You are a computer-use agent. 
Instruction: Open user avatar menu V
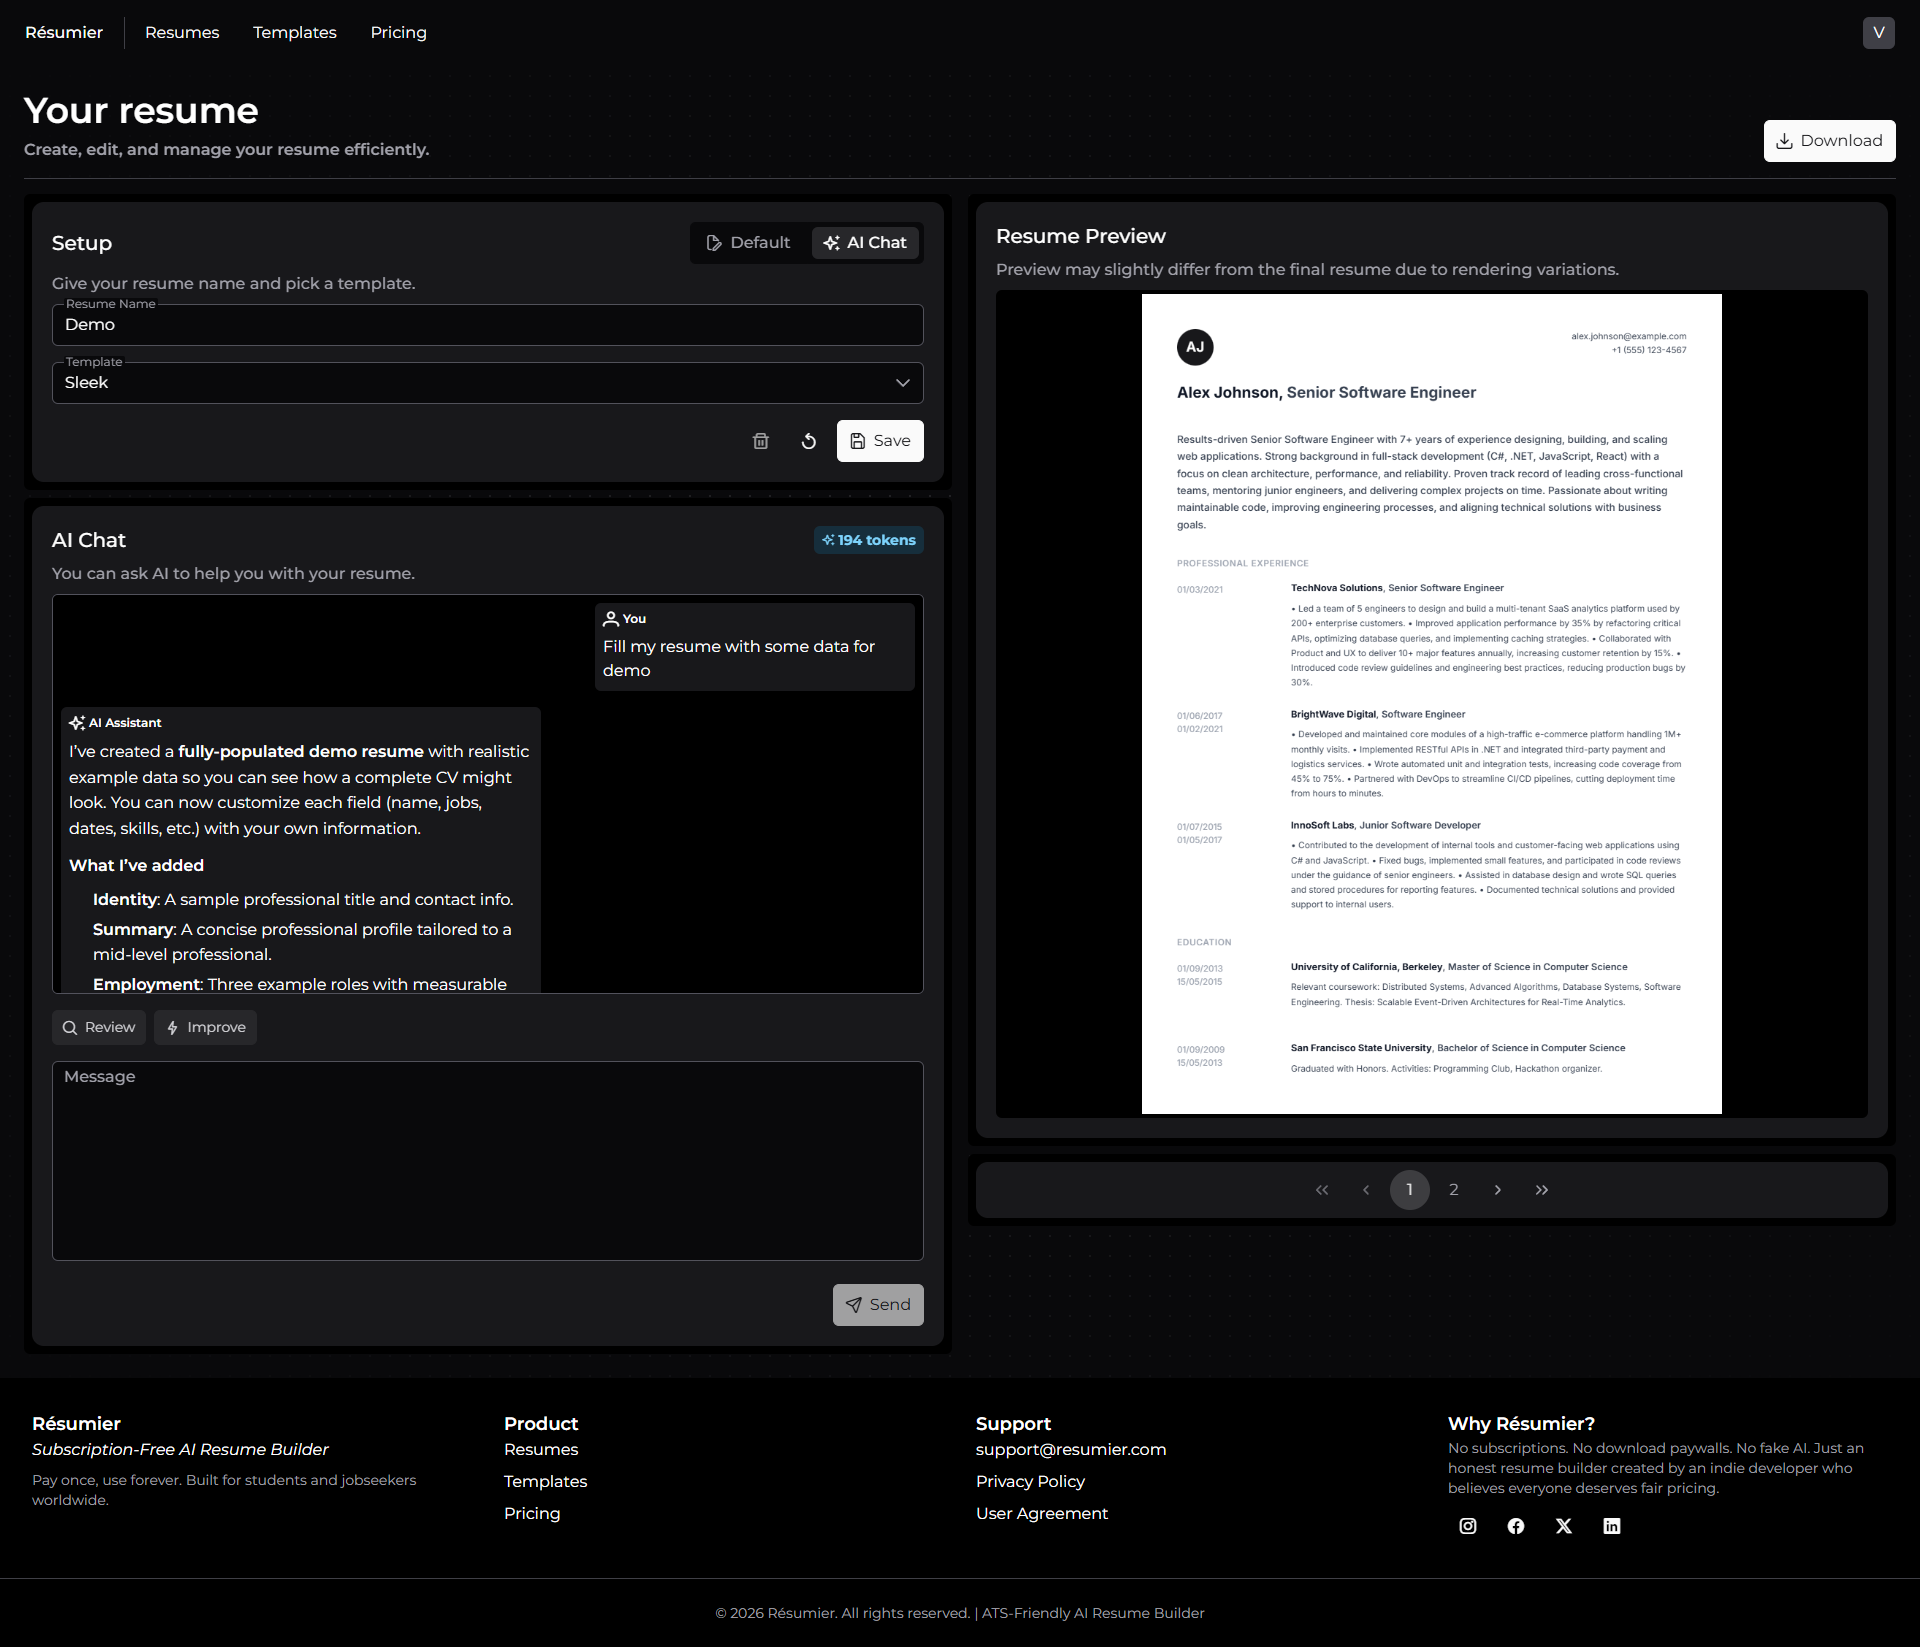1878,33
